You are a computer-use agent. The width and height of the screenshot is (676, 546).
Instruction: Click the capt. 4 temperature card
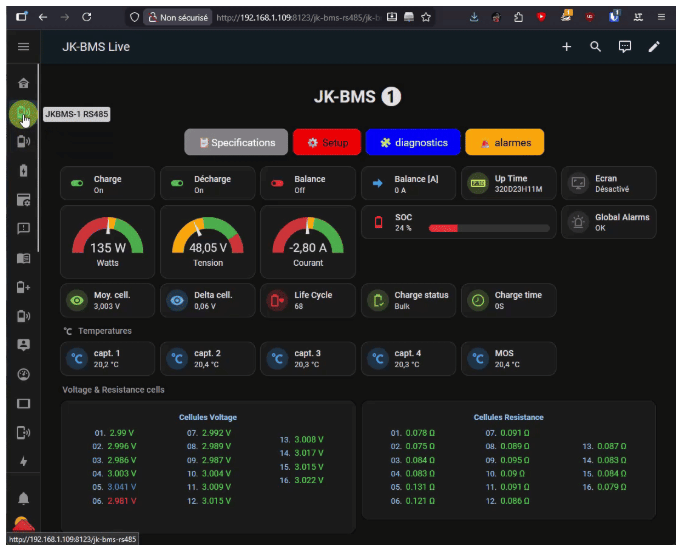(x=408, y=358)
